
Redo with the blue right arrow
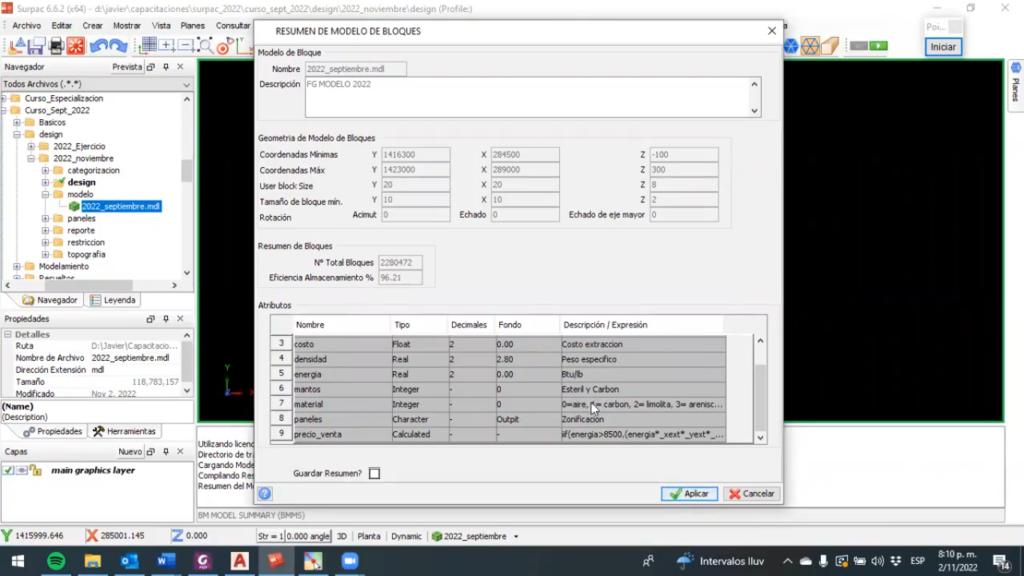[x=118, y=46]
